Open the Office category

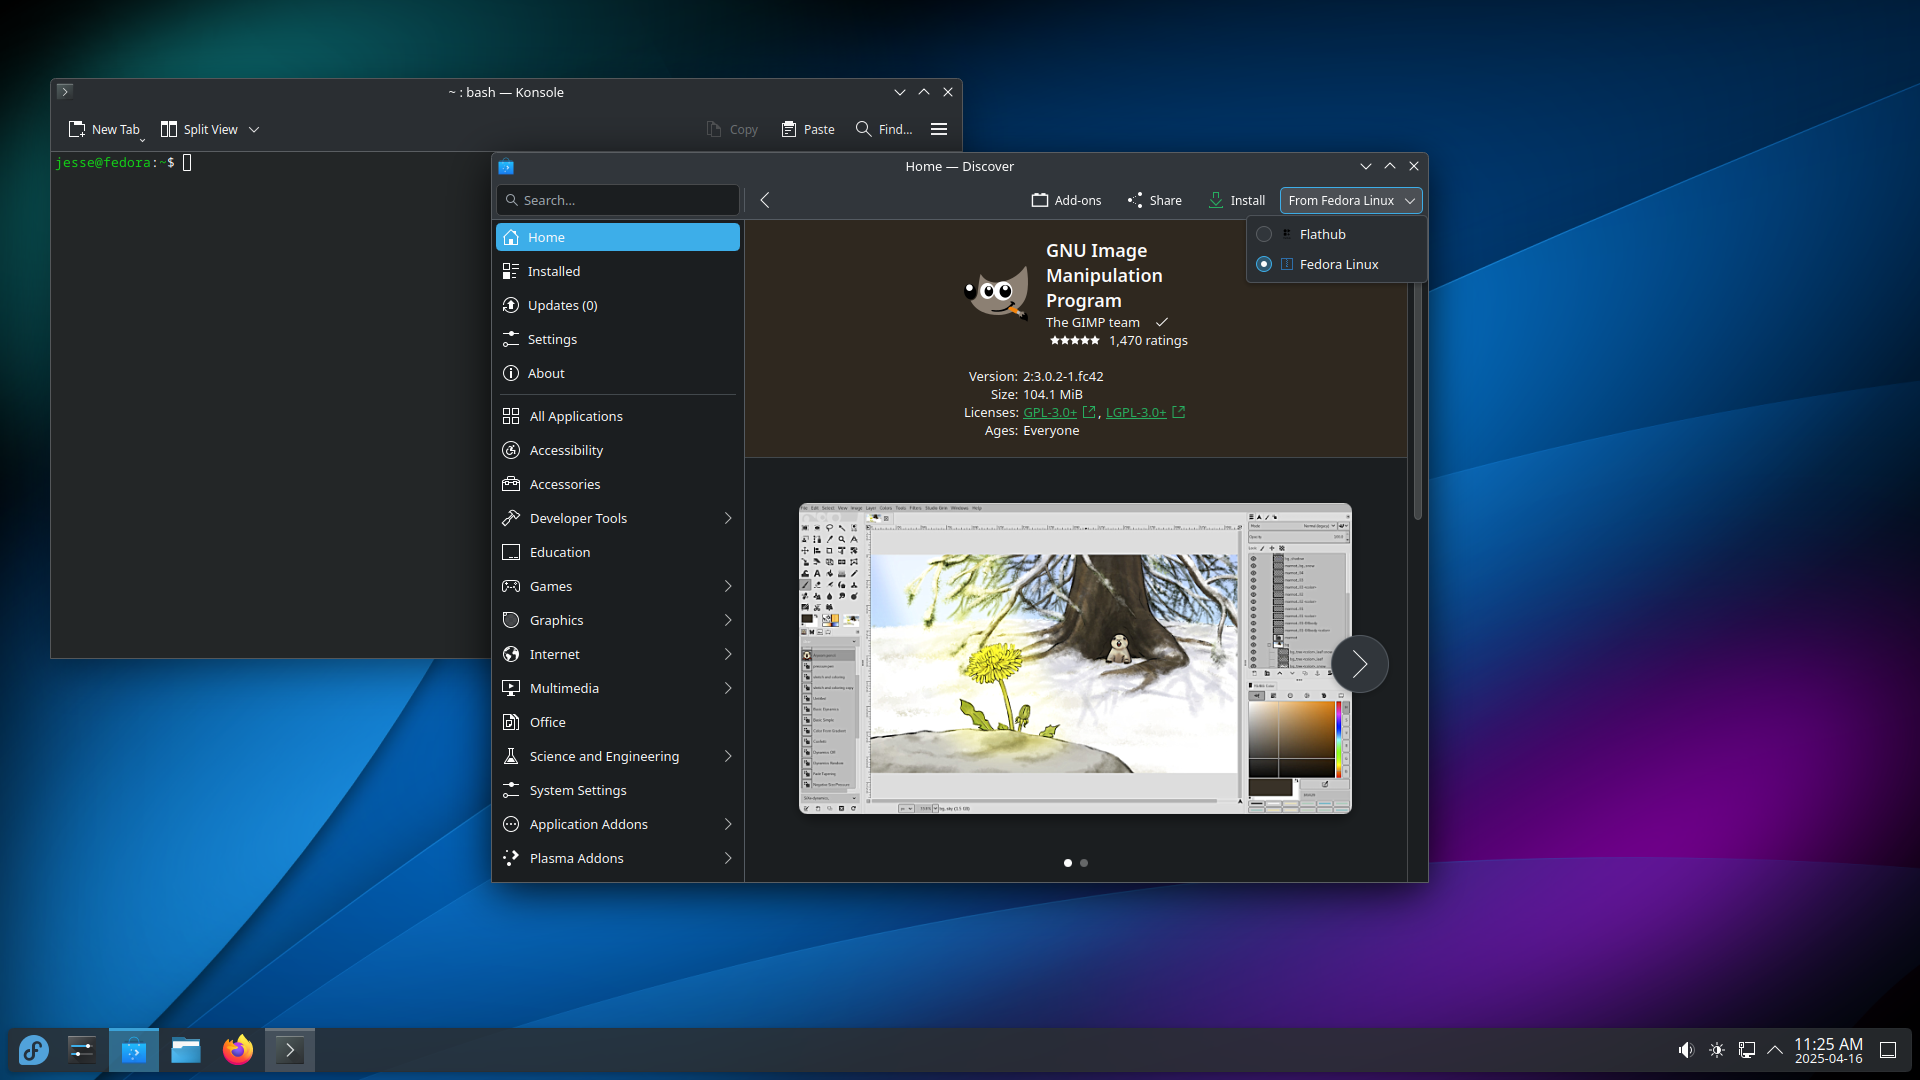coord(618,722)
